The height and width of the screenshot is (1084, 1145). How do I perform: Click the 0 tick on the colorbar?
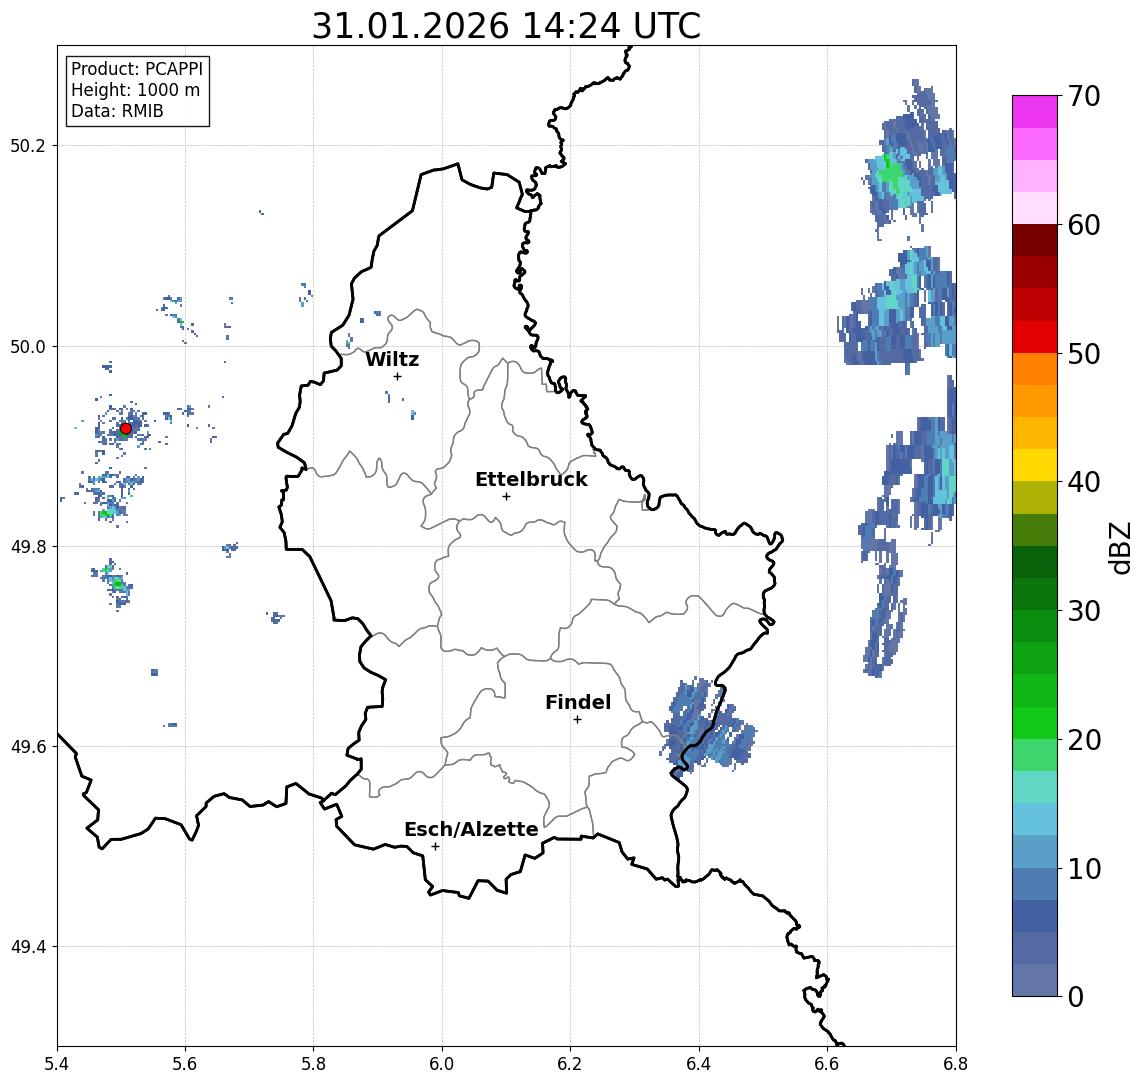[x=1076, y=996]
